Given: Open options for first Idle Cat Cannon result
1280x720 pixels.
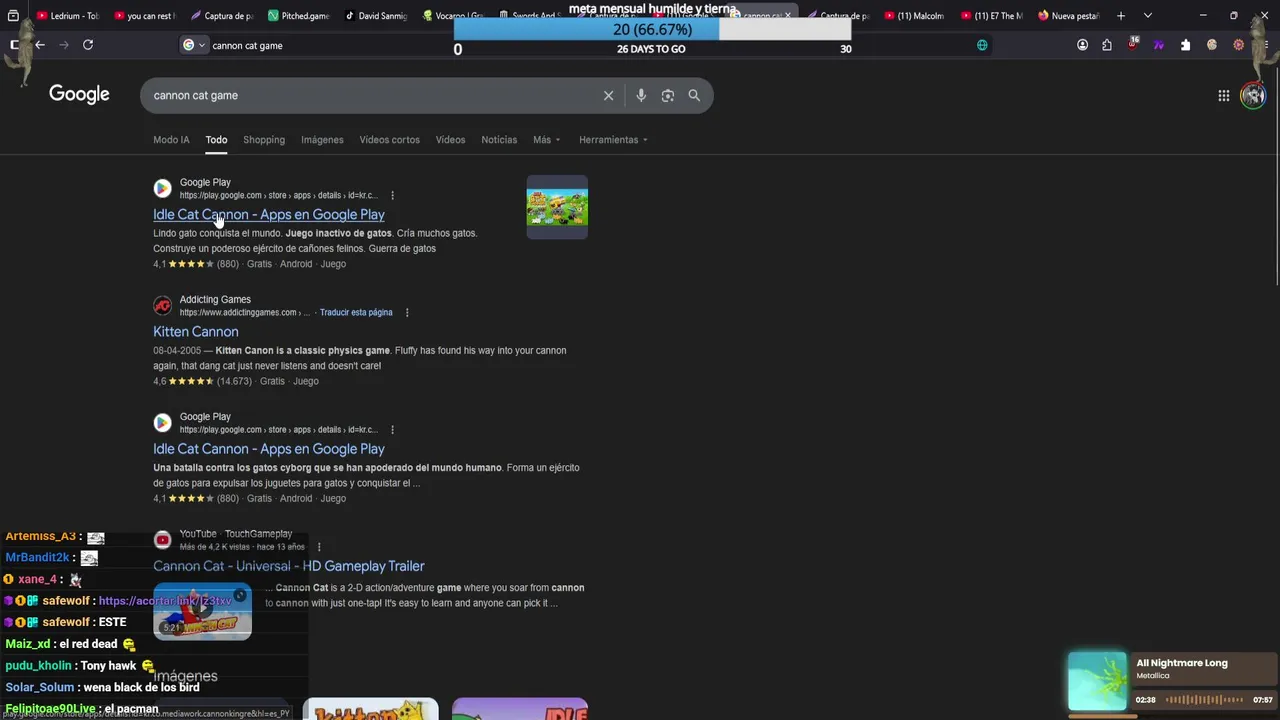Looking at the screenshot, I should 392,195.
